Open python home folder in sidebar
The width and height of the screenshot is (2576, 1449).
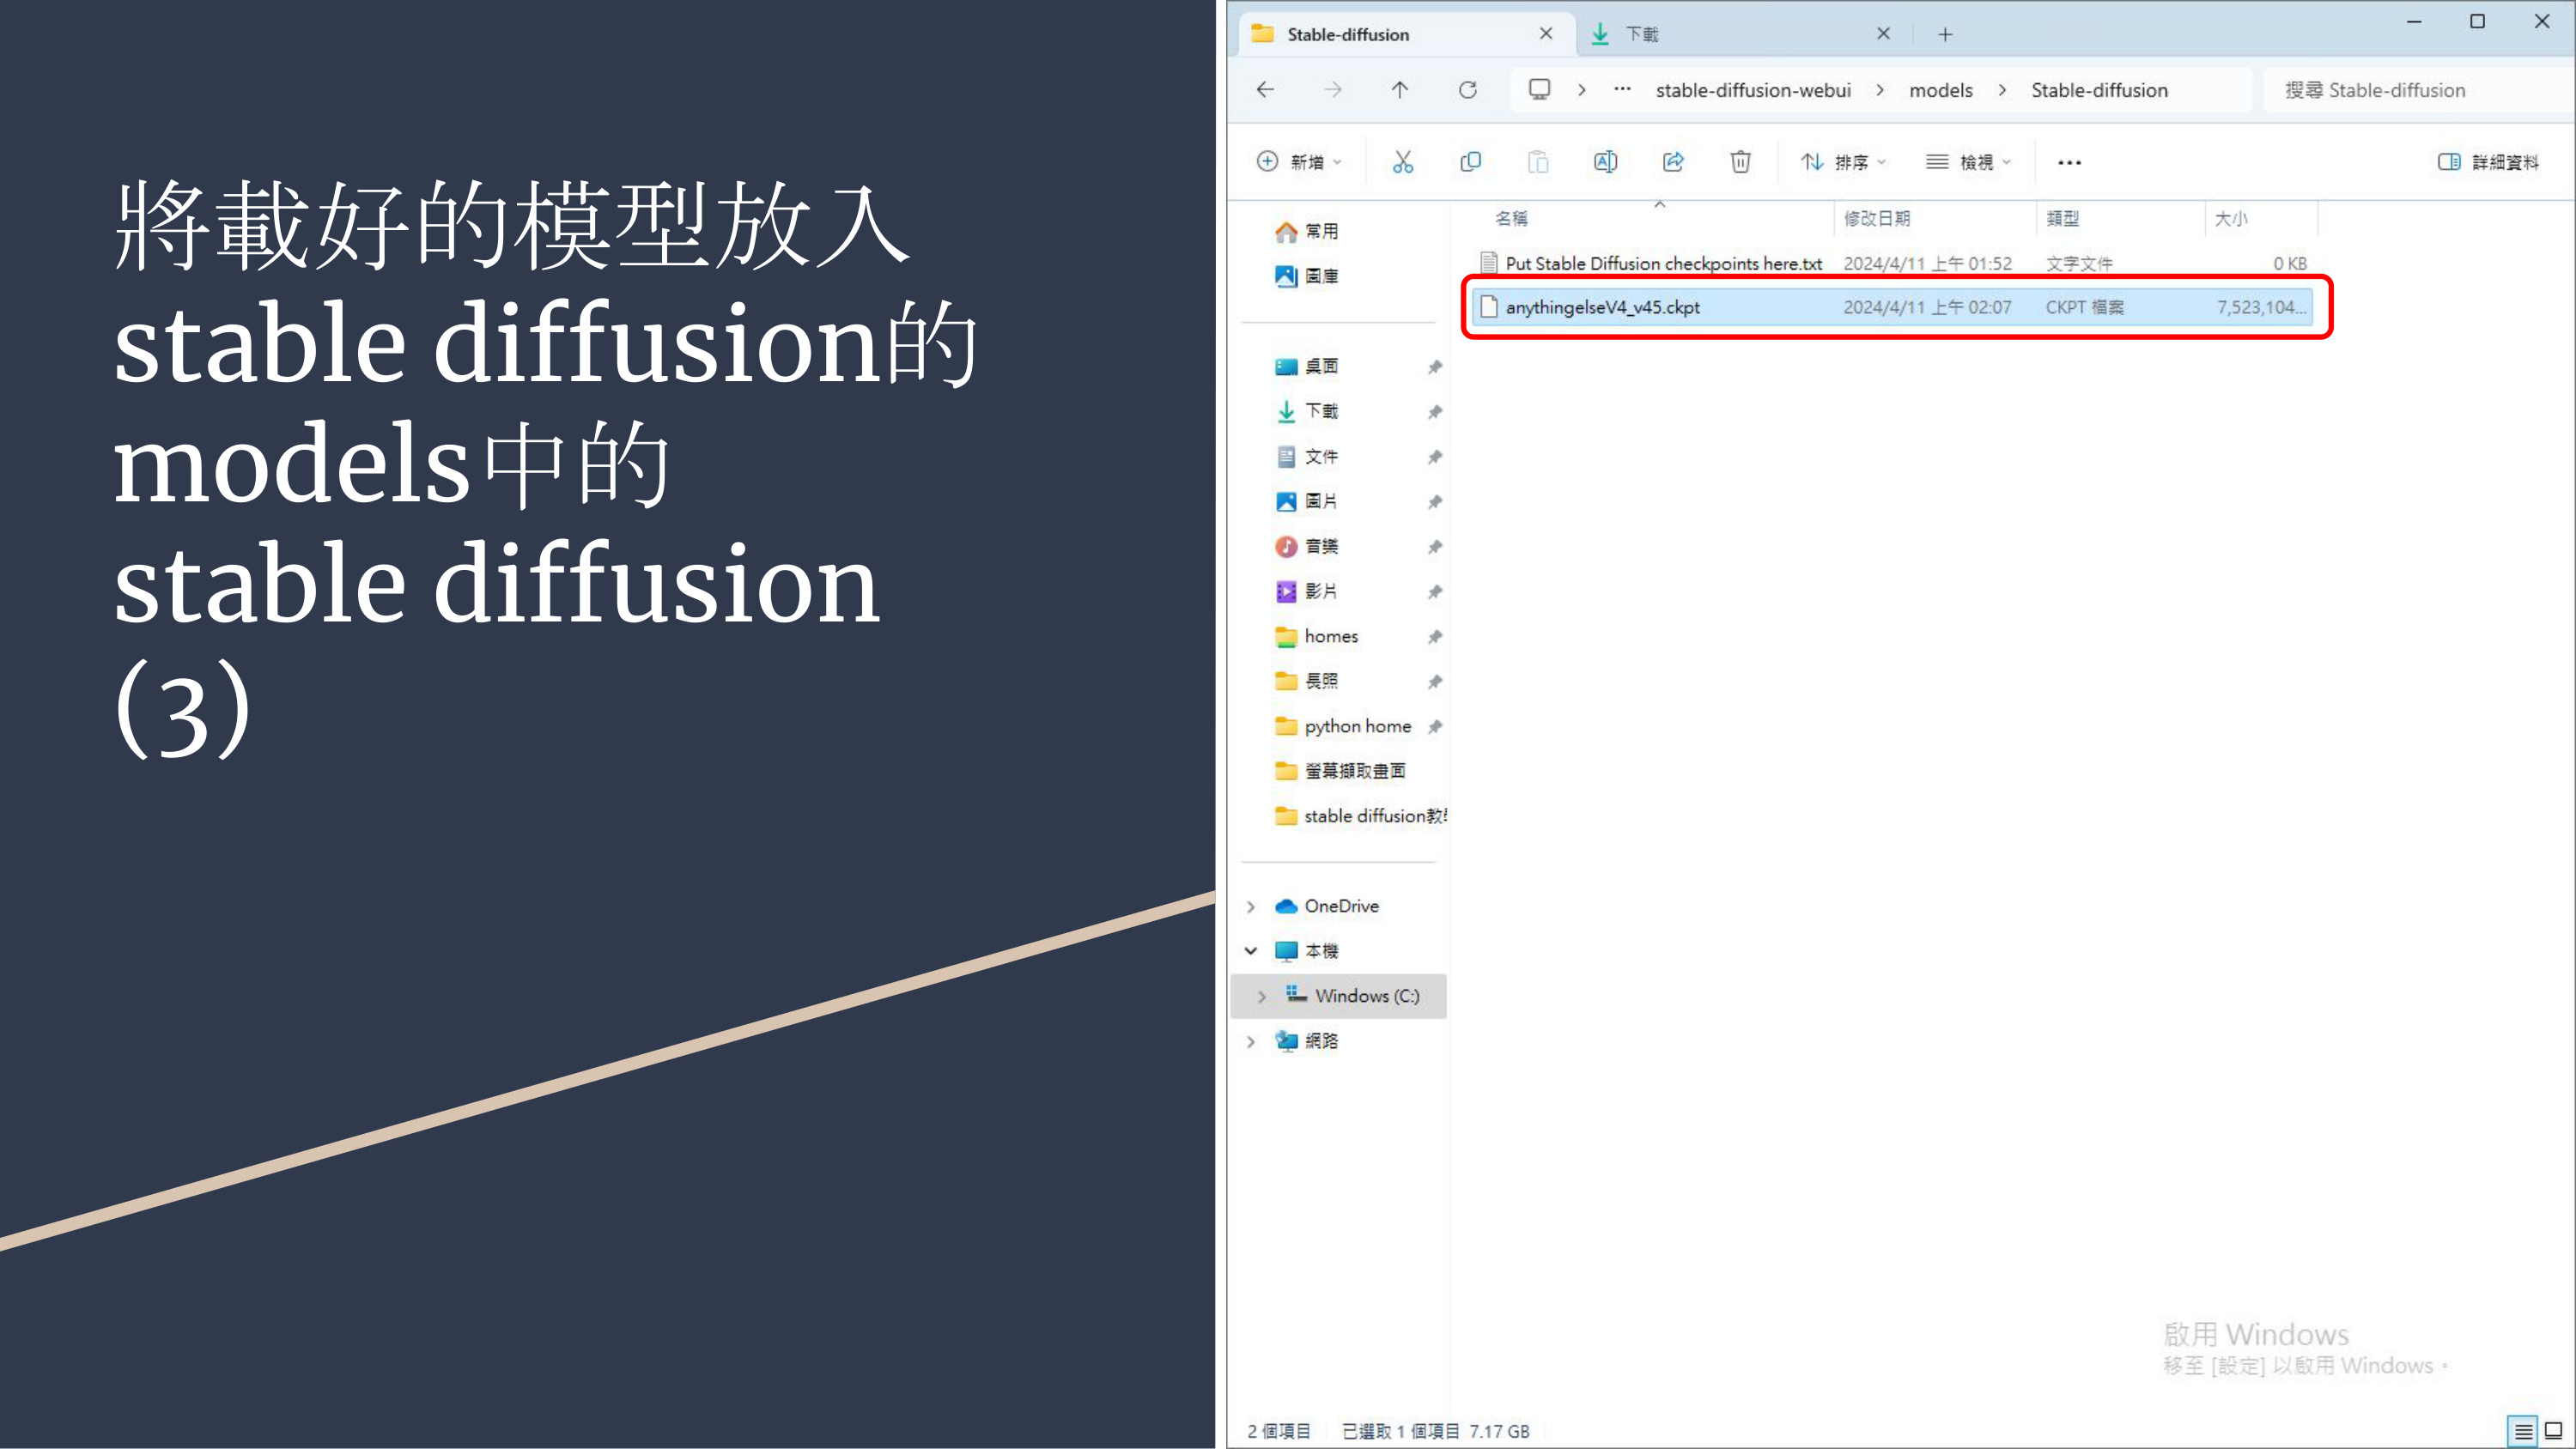pyautogui.click(x=1342, y=726)
